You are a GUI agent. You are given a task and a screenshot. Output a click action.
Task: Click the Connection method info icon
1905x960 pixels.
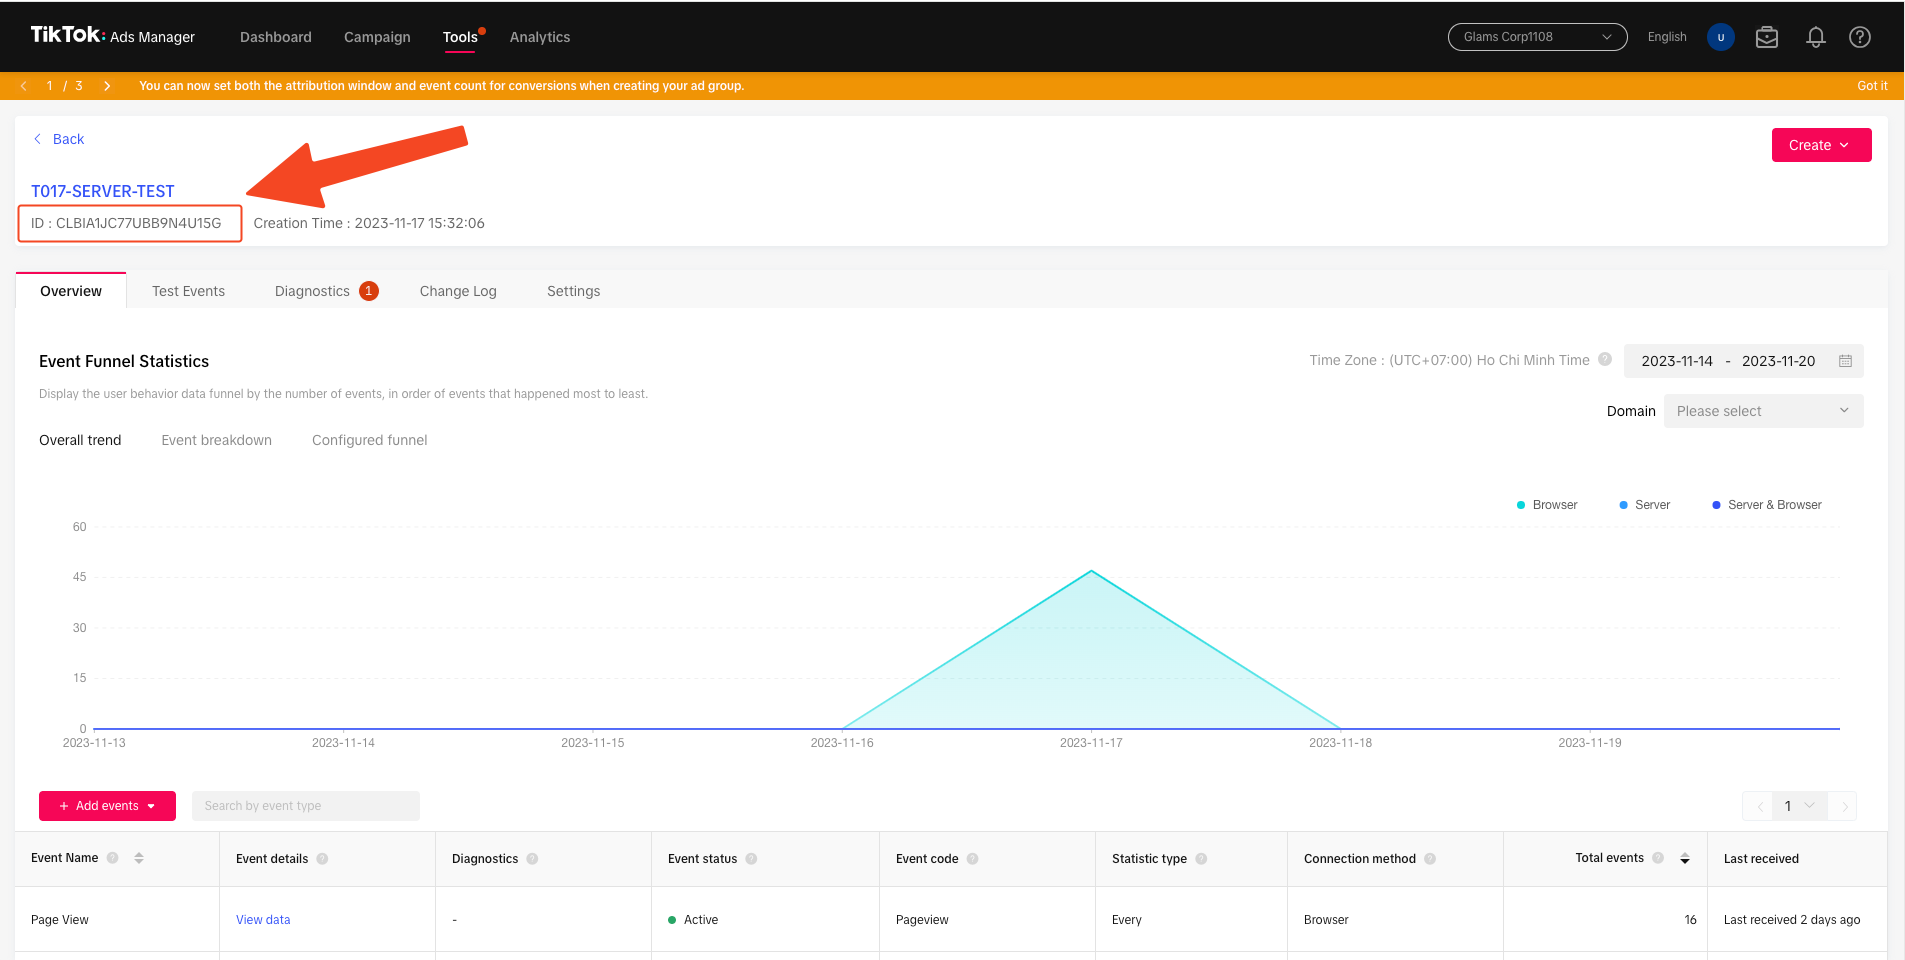pos(1430,858)
